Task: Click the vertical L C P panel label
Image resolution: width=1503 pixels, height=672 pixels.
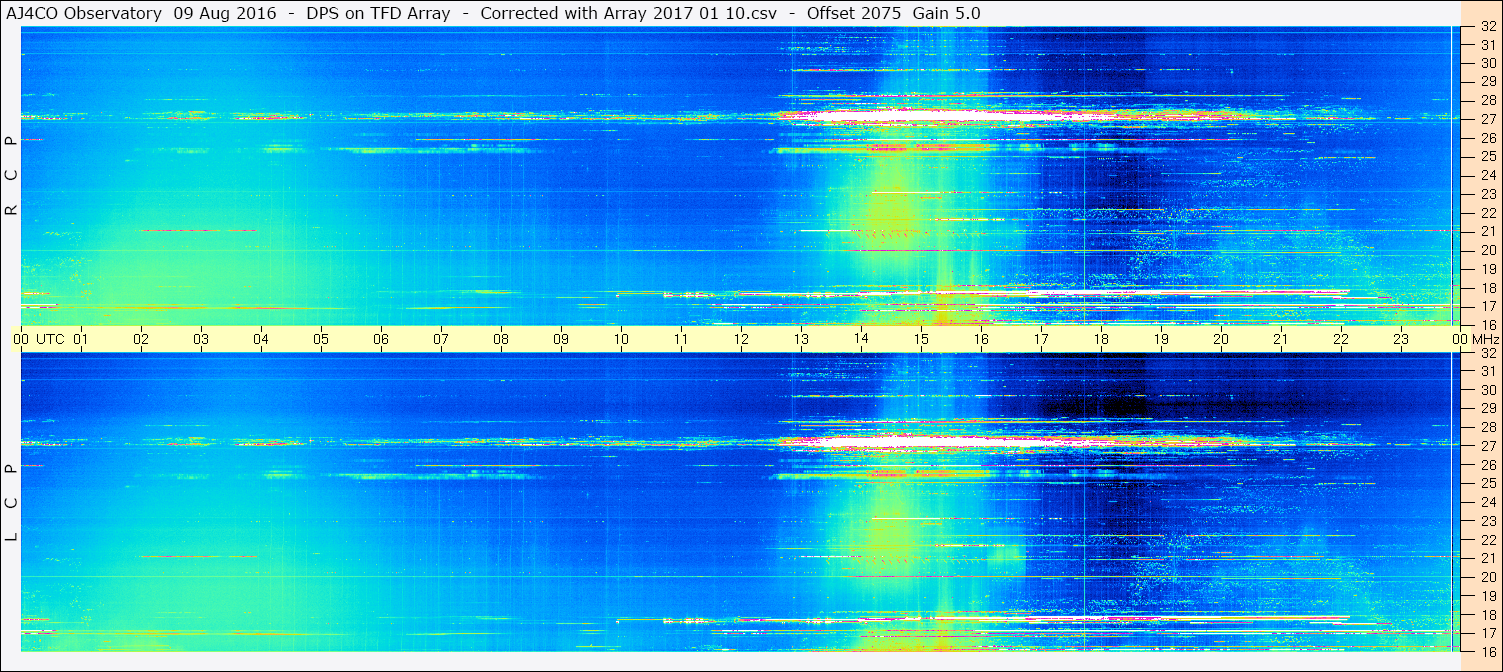Action: point(11,503)
